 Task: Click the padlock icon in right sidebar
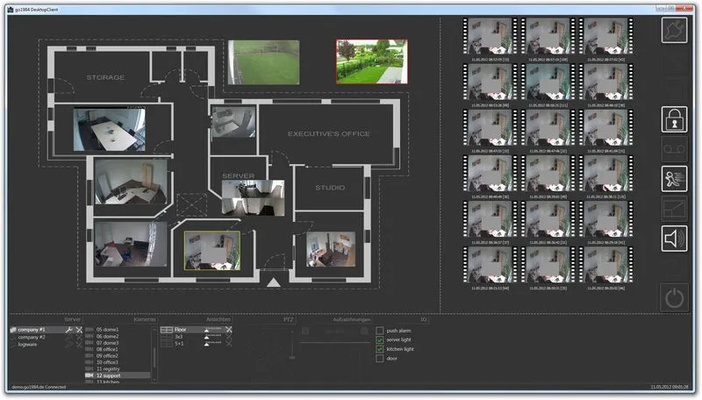pyautogui.click(x=676, y=120)
